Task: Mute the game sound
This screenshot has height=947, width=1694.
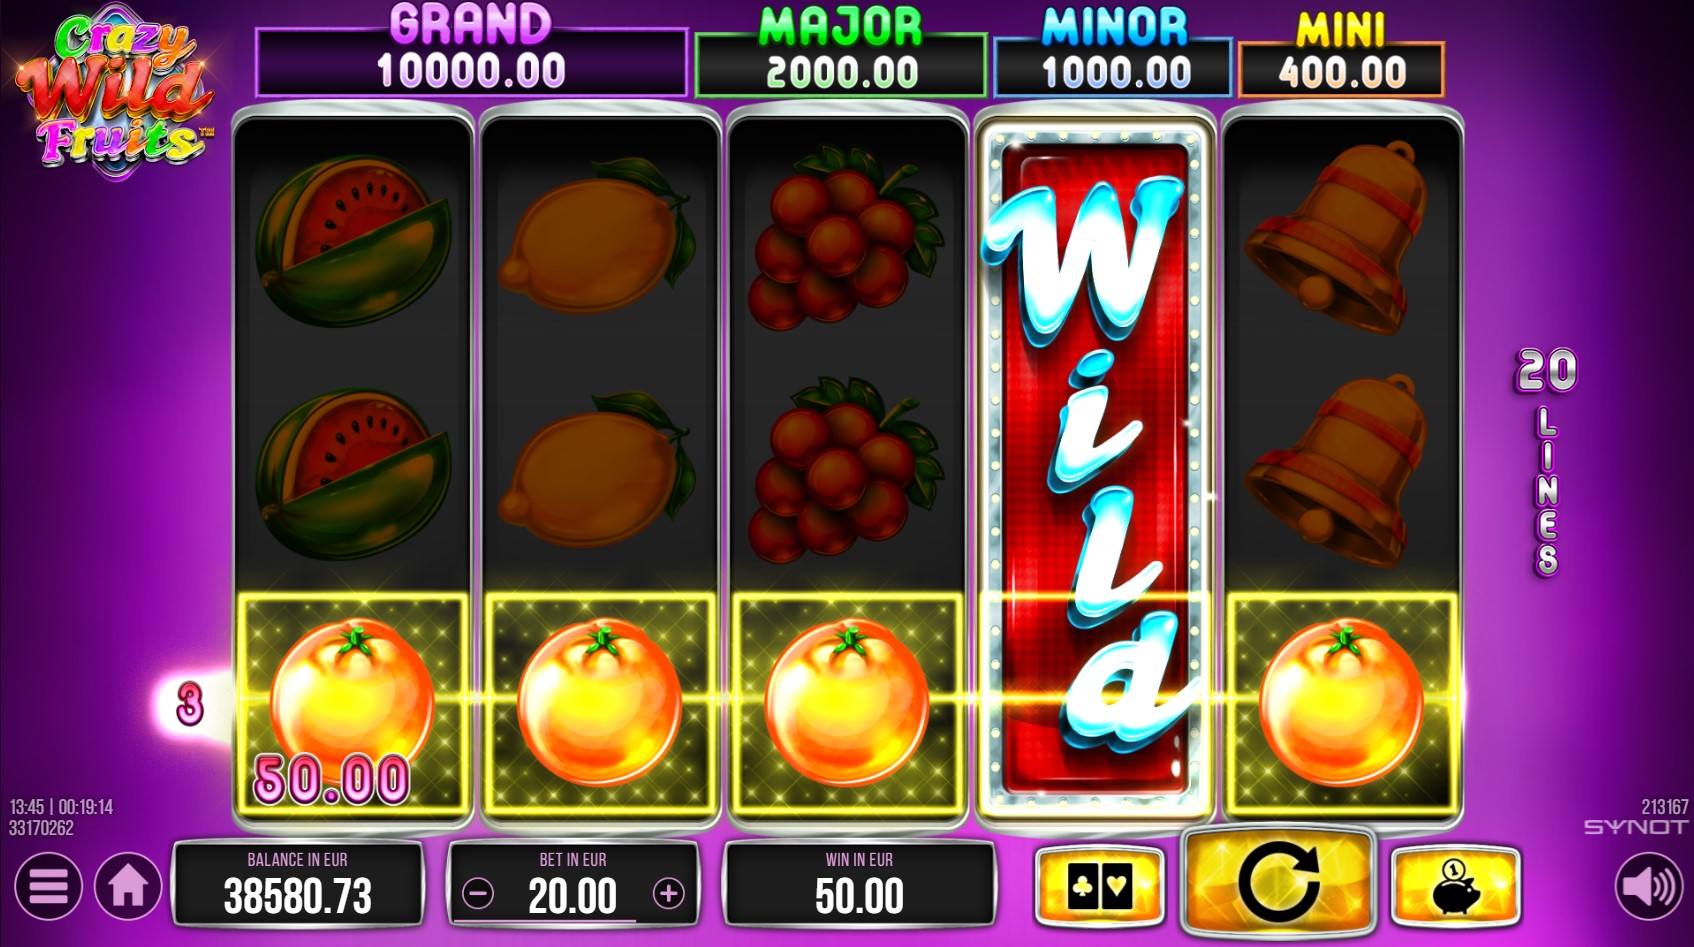Action: (1649, 886)
